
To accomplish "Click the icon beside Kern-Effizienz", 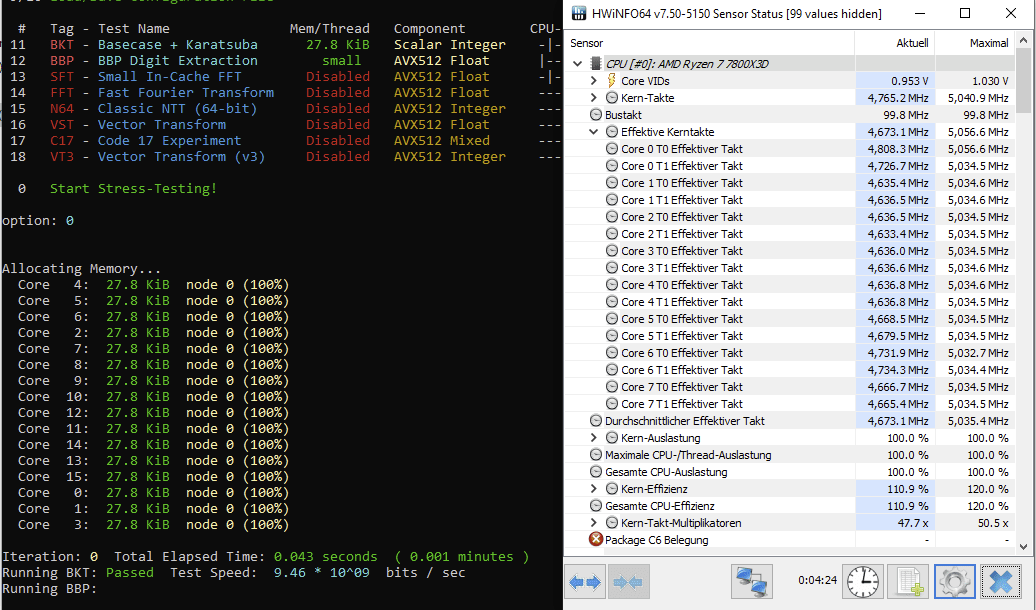I will (612, 488).
